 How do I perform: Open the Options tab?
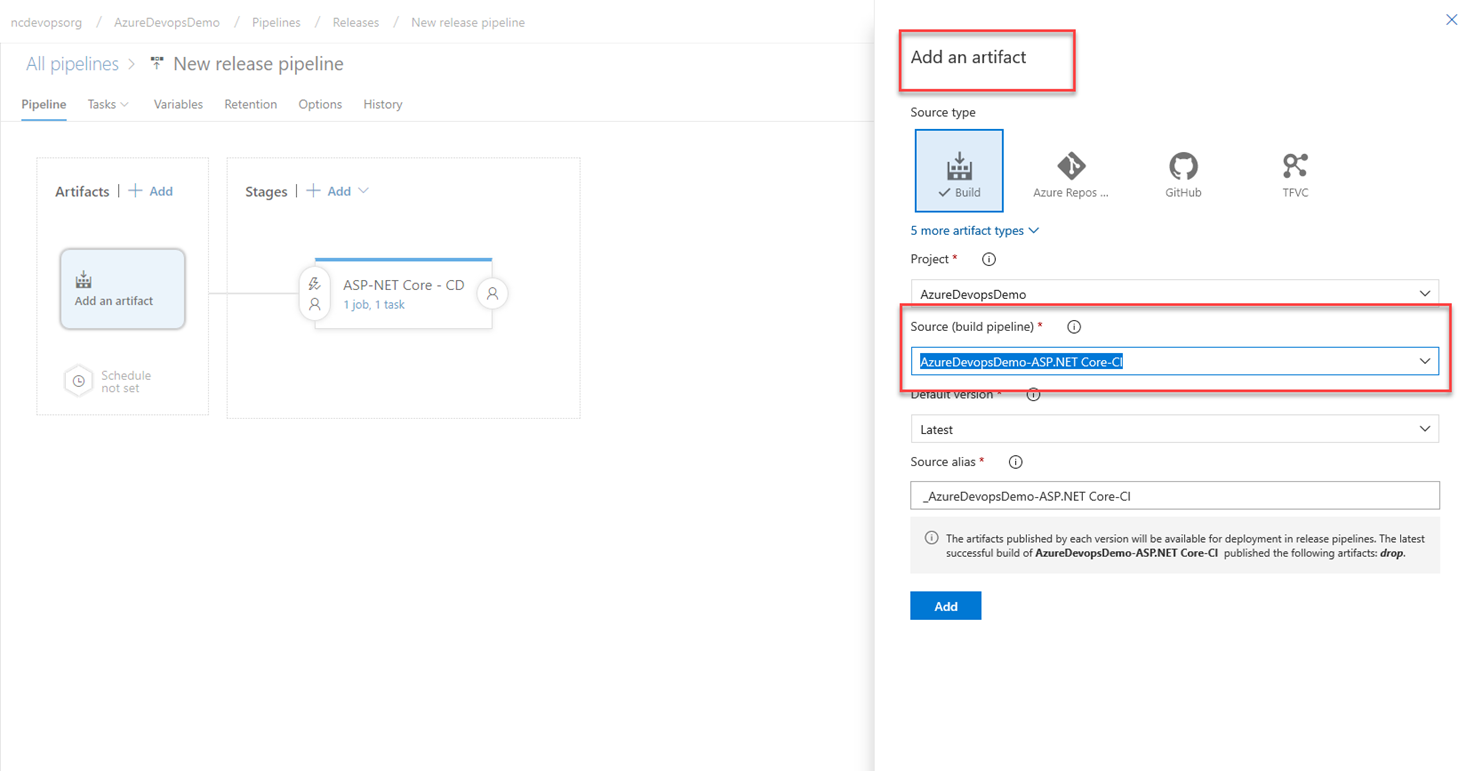click(x=320, y=104)
